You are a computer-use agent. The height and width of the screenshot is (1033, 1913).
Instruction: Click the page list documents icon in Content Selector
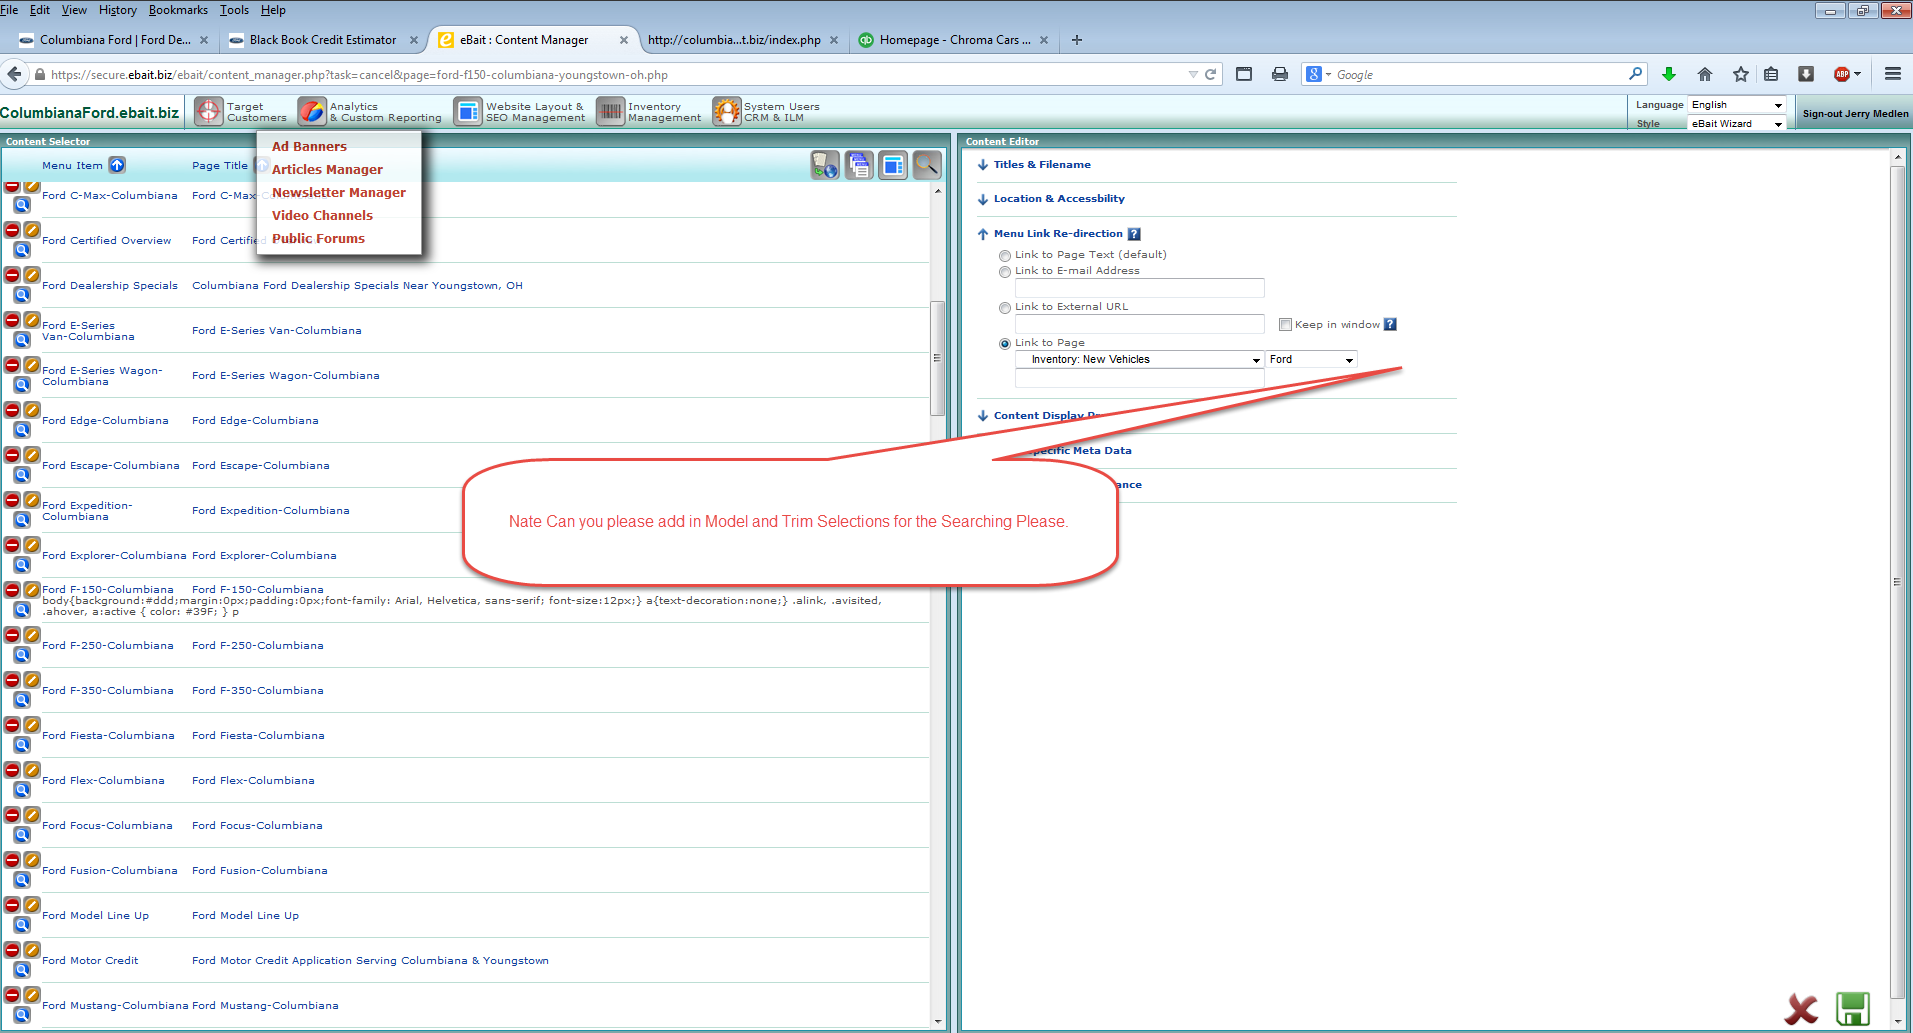coord(859,165)
